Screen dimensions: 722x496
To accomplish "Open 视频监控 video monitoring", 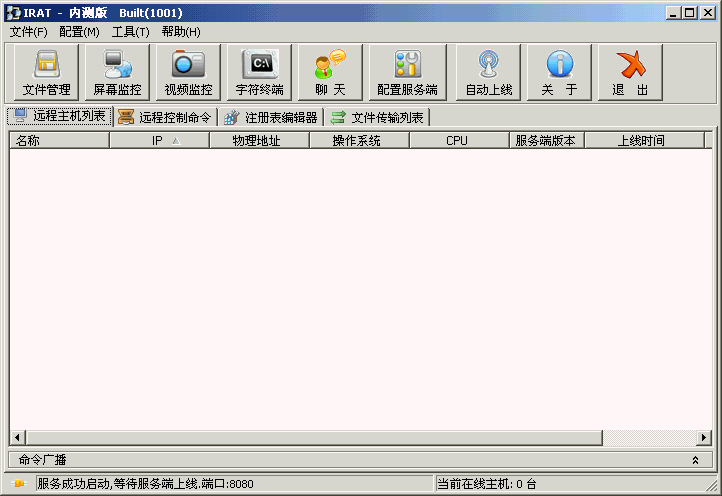I will pos(188,73).
